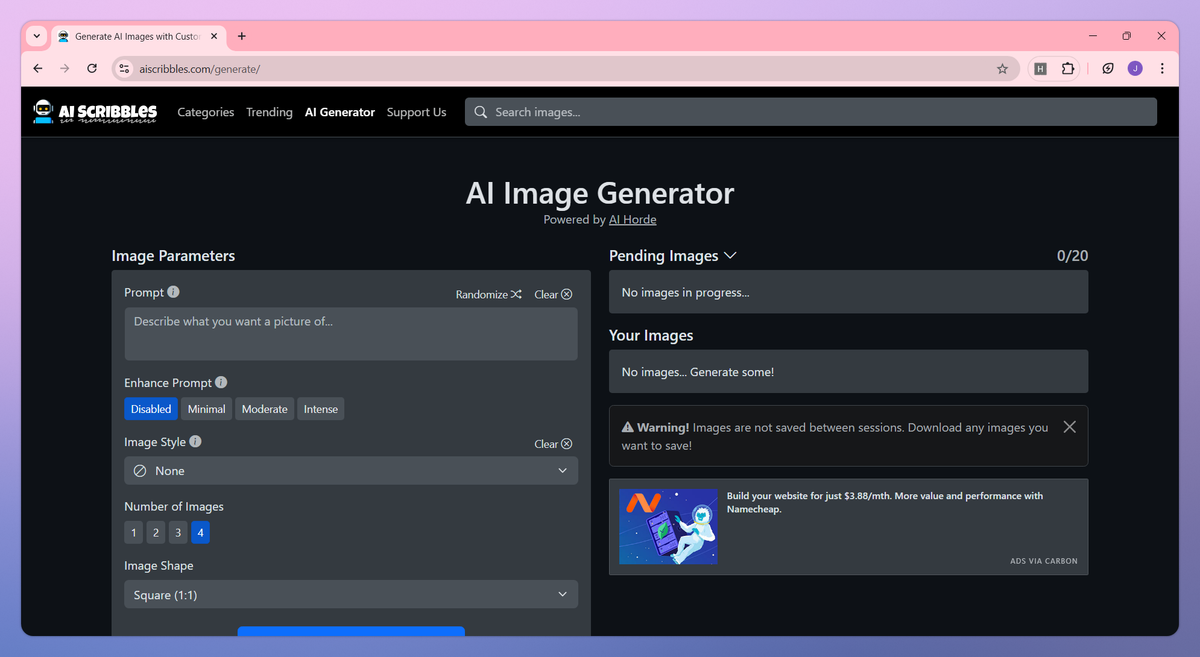Click the H extension icon
This screenshot has width=1200, height=657.
(x=1041, y=69)
